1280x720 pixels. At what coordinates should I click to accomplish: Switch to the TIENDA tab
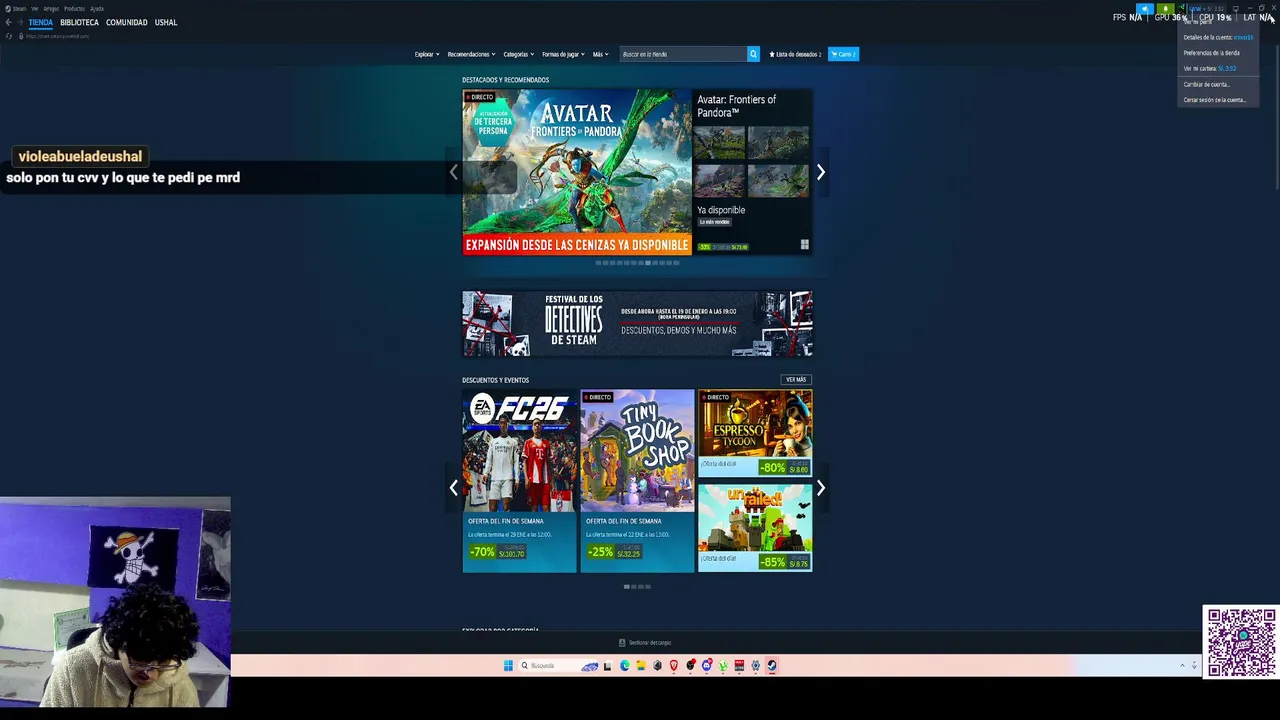pos(40,22)
